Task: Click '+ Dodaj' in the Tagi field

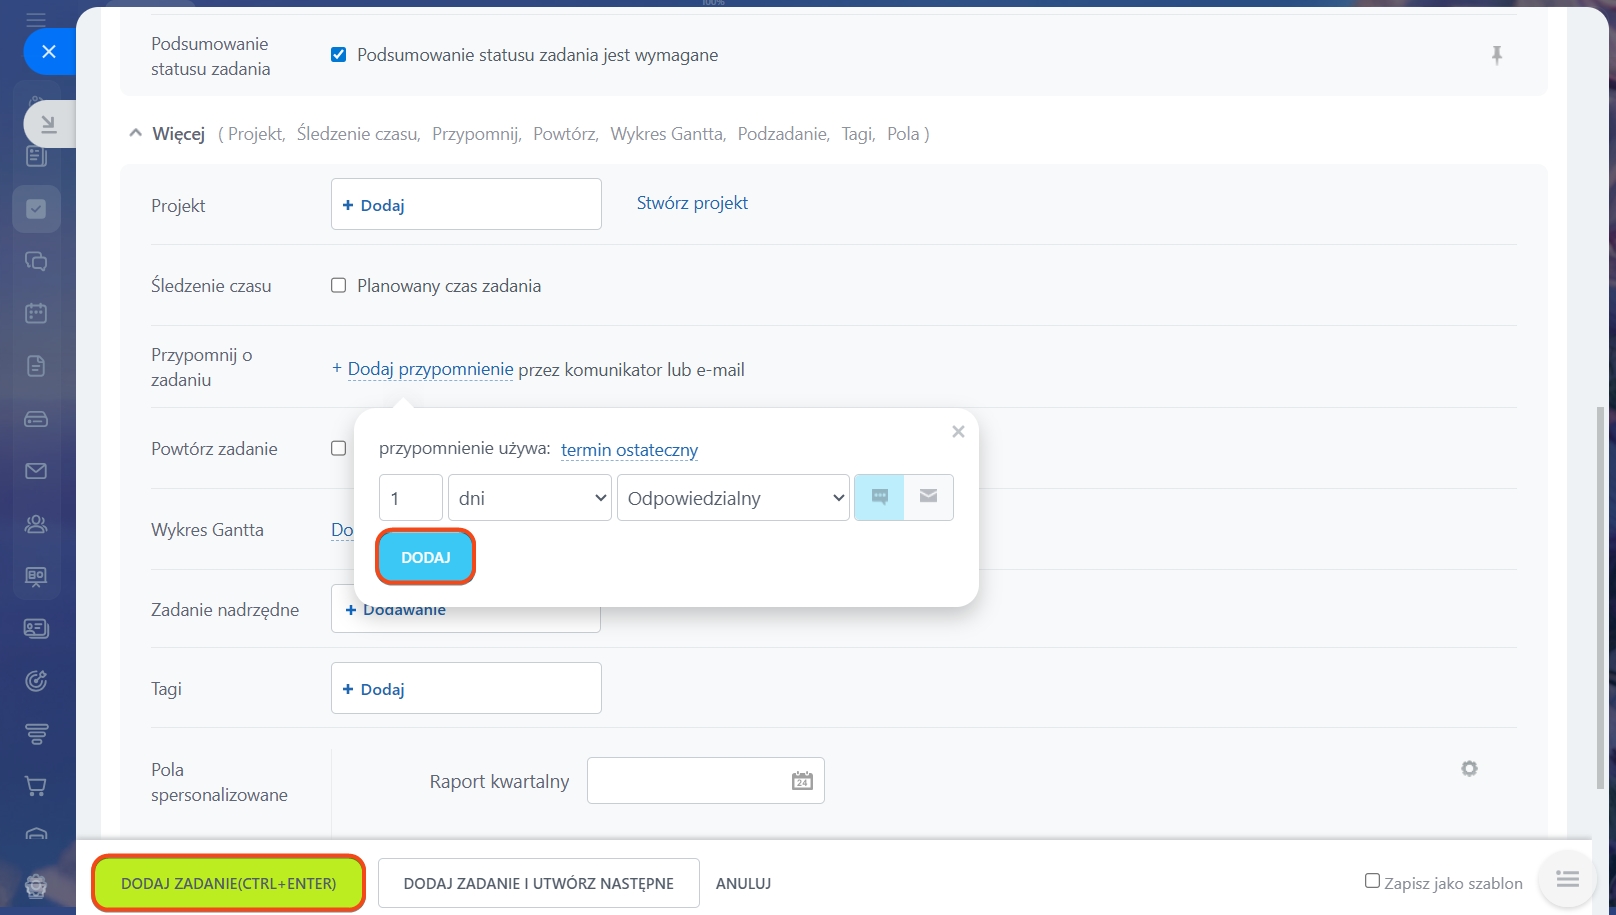Action: (373, 689)
